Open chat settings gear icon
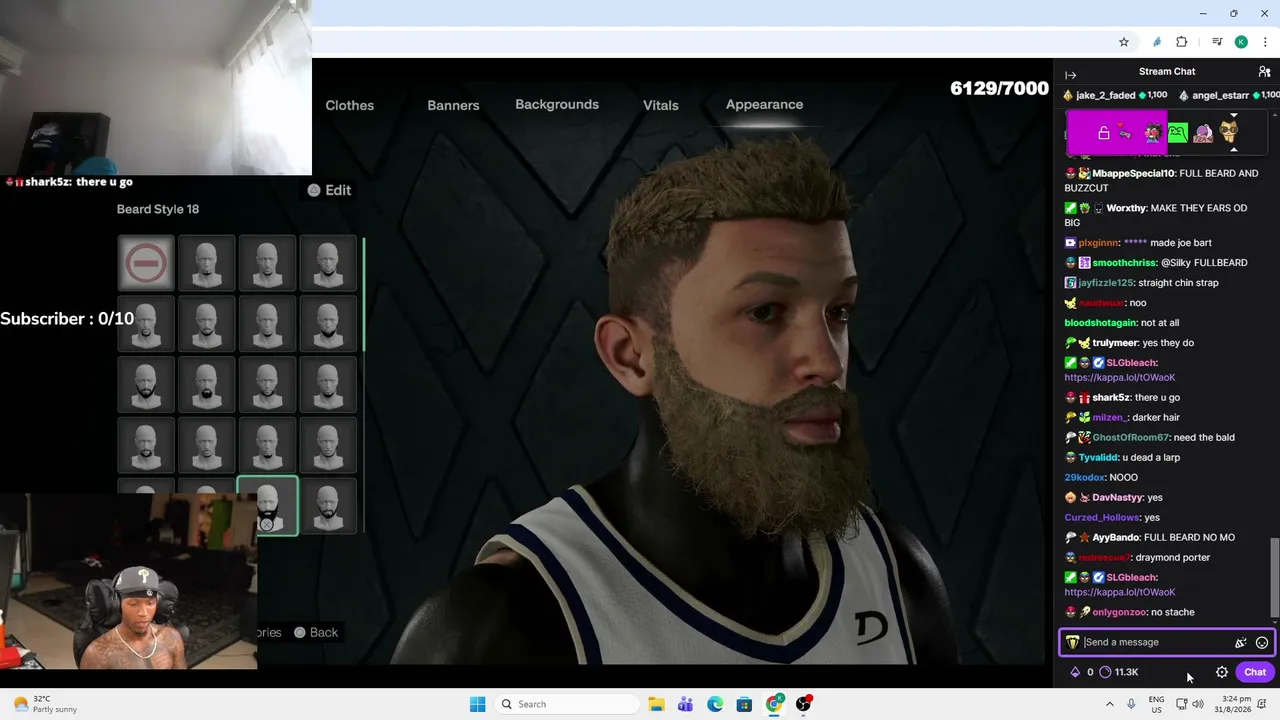Screen dimensions: 1280x720 [1222, 672]
